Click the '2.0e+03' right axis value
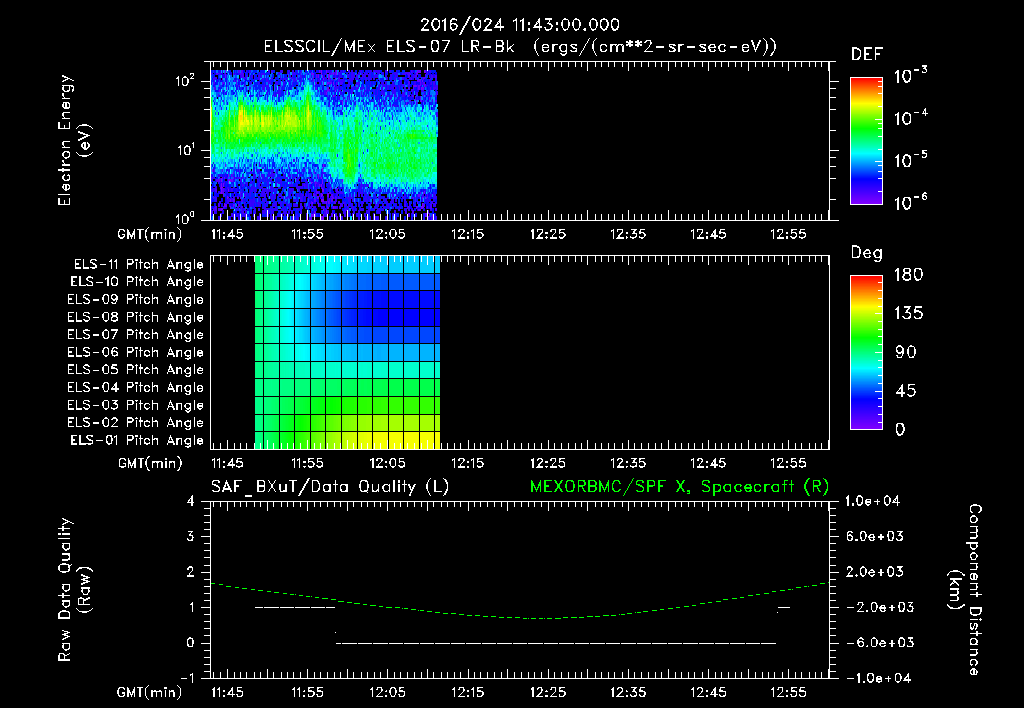This screenshot has height=708, width=1024. 875,571
